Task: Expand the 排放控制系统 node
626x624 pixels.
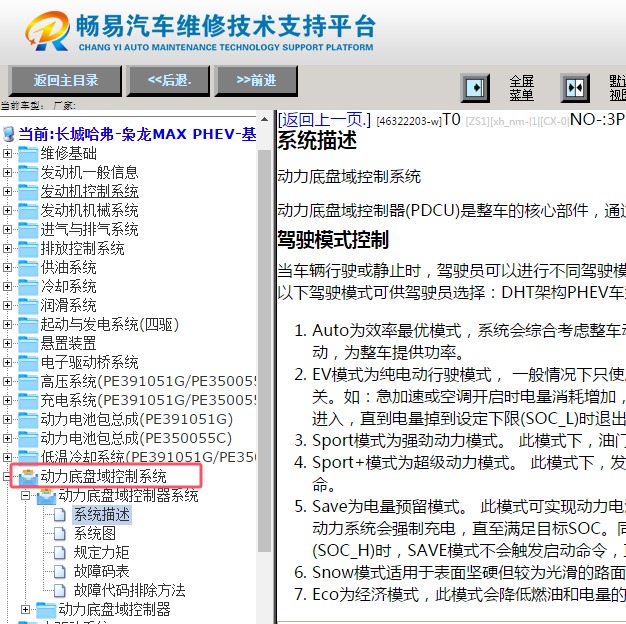Action: click(x=7, y=248)
